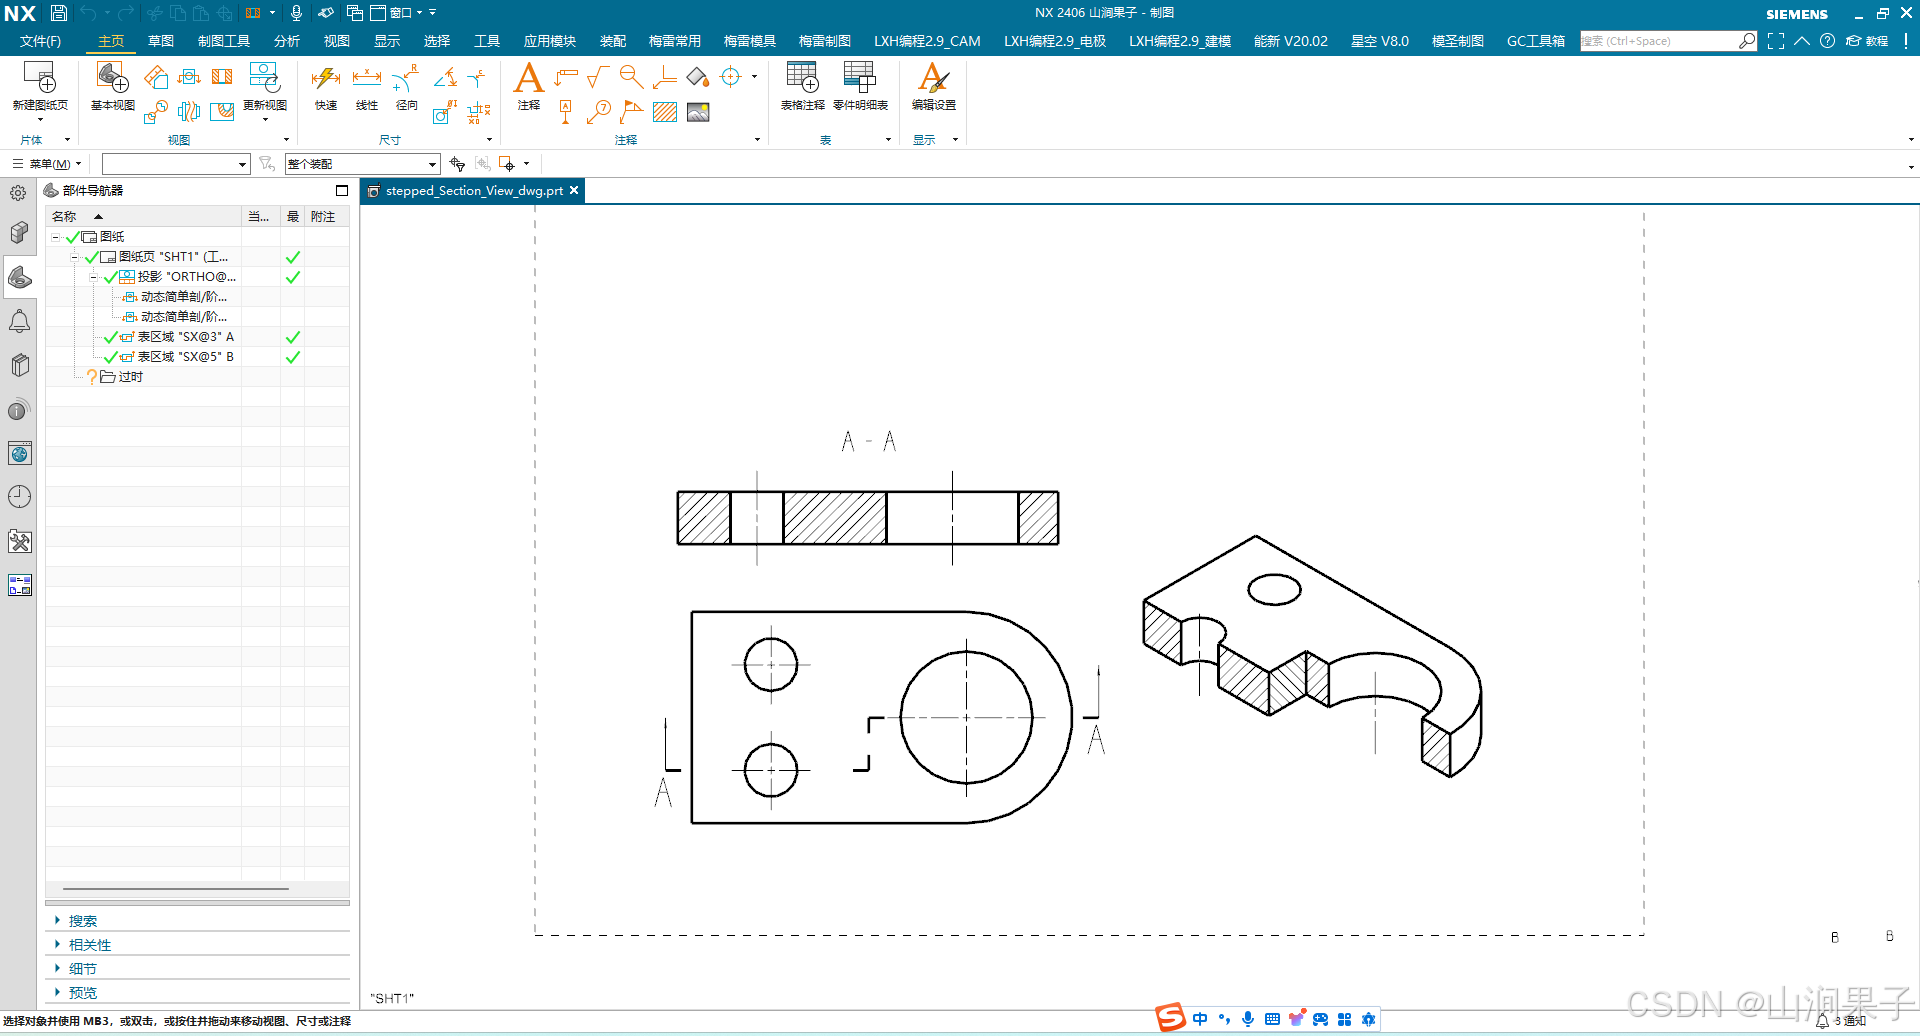
Task: Click the Image insert icon in Annotation group
Action: point(698,112)
